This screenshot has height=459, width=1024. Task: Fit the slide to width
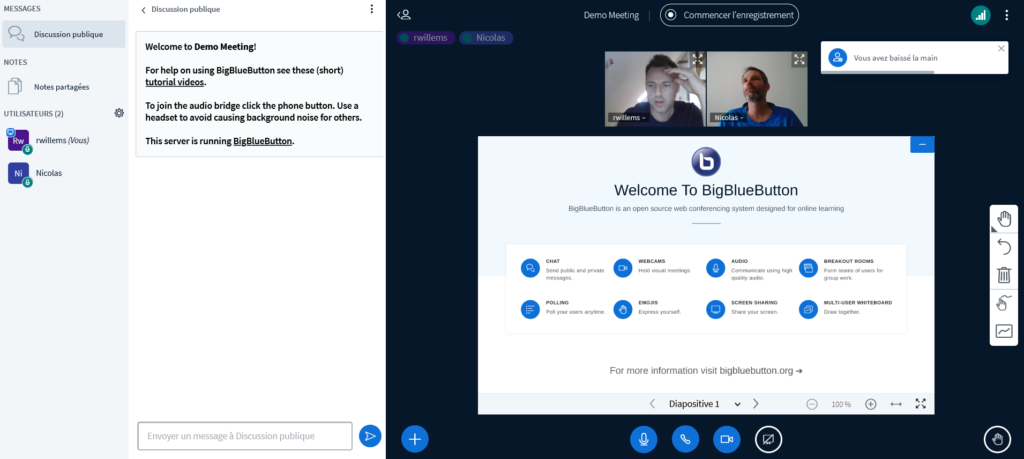(x=896, y=404)
